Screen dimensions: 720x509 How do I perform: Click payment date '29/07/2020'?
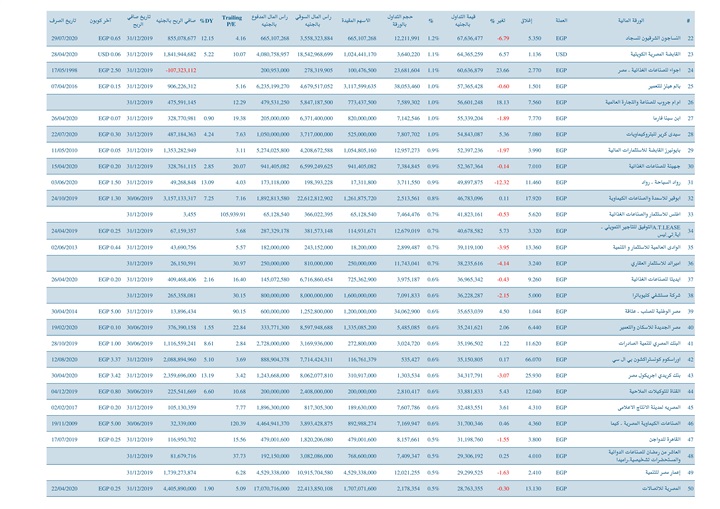[x=64, y=39]
